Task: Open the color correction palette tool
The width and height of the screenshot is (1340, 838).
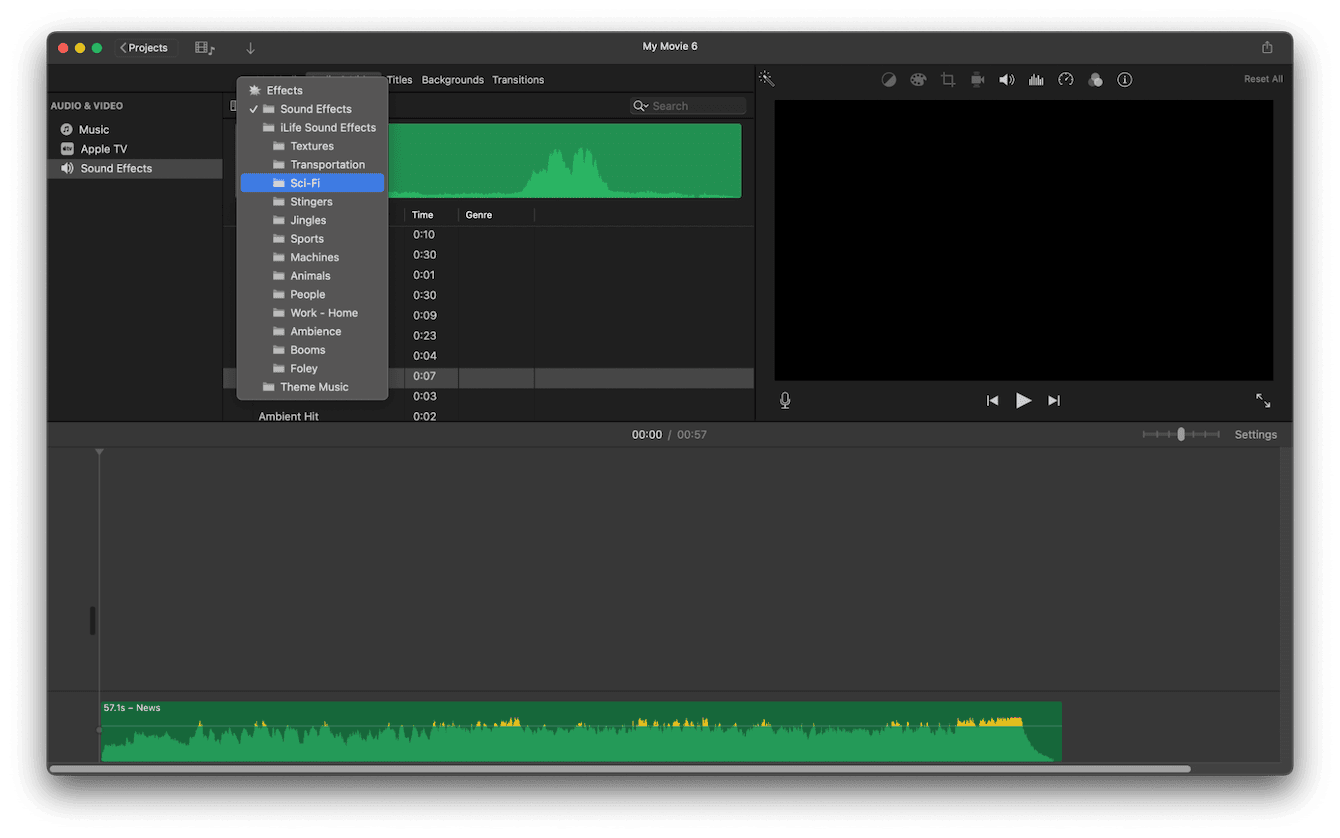Action: [918, 80]
